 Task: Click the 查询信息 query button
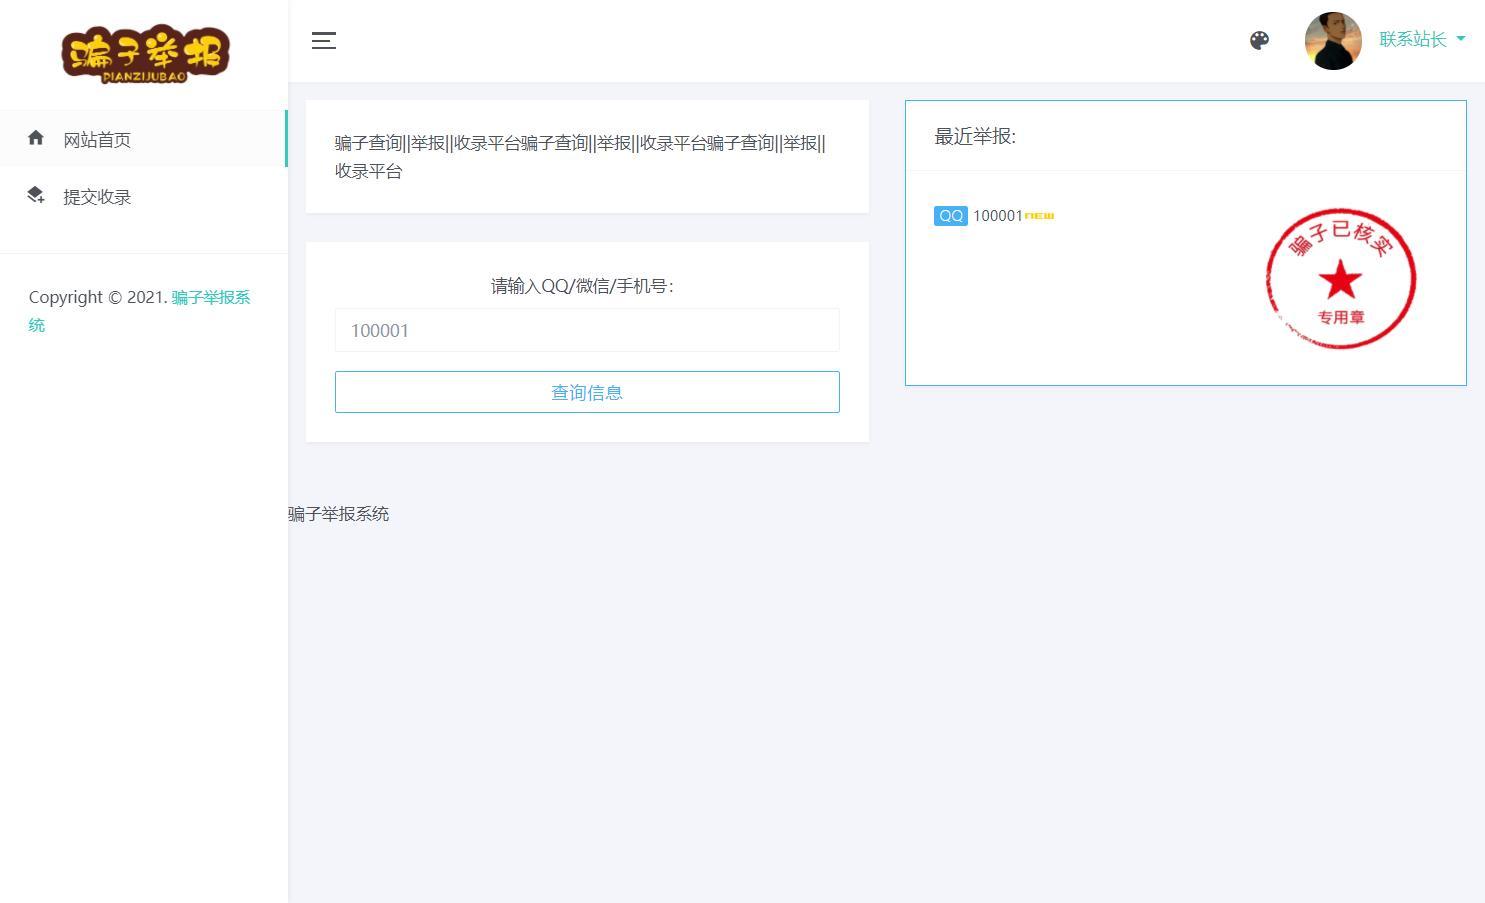[586, 391]
